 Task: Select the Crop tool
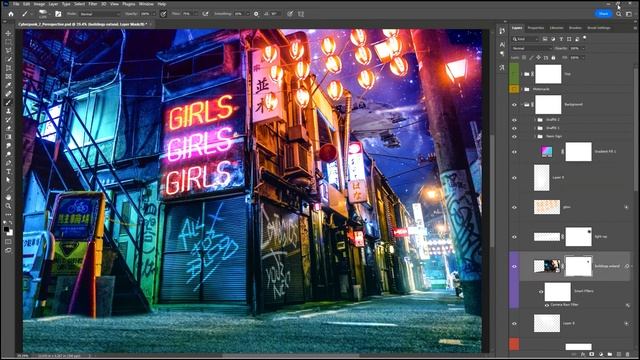(x=8, y=68)
